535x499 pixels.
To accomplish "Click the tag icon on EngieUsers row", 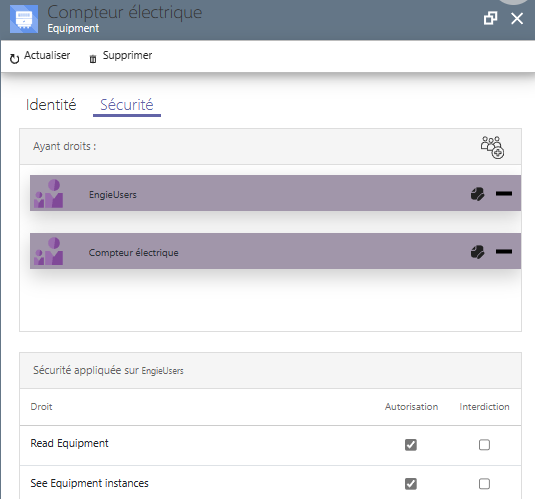I will 477,194.
